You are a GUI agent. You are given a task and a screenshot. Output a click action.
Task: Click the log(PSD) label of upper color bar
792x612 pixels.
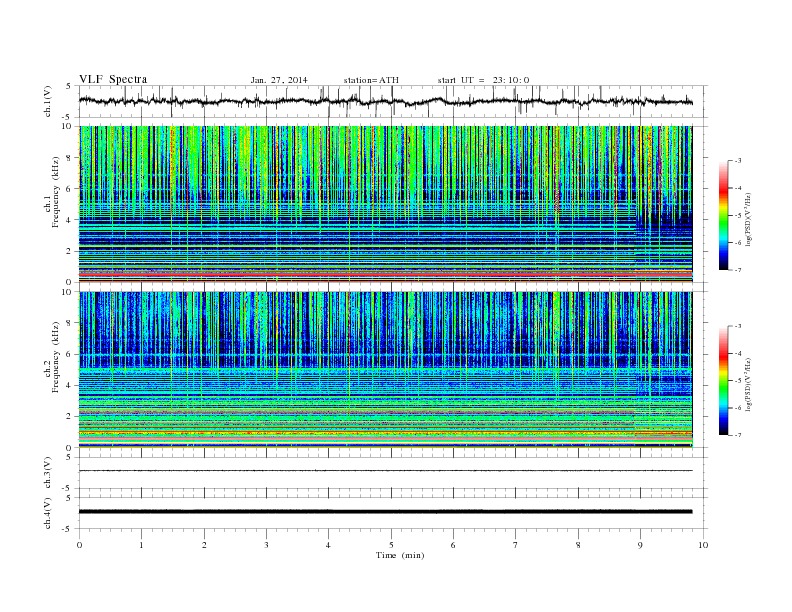coord(749,220)
